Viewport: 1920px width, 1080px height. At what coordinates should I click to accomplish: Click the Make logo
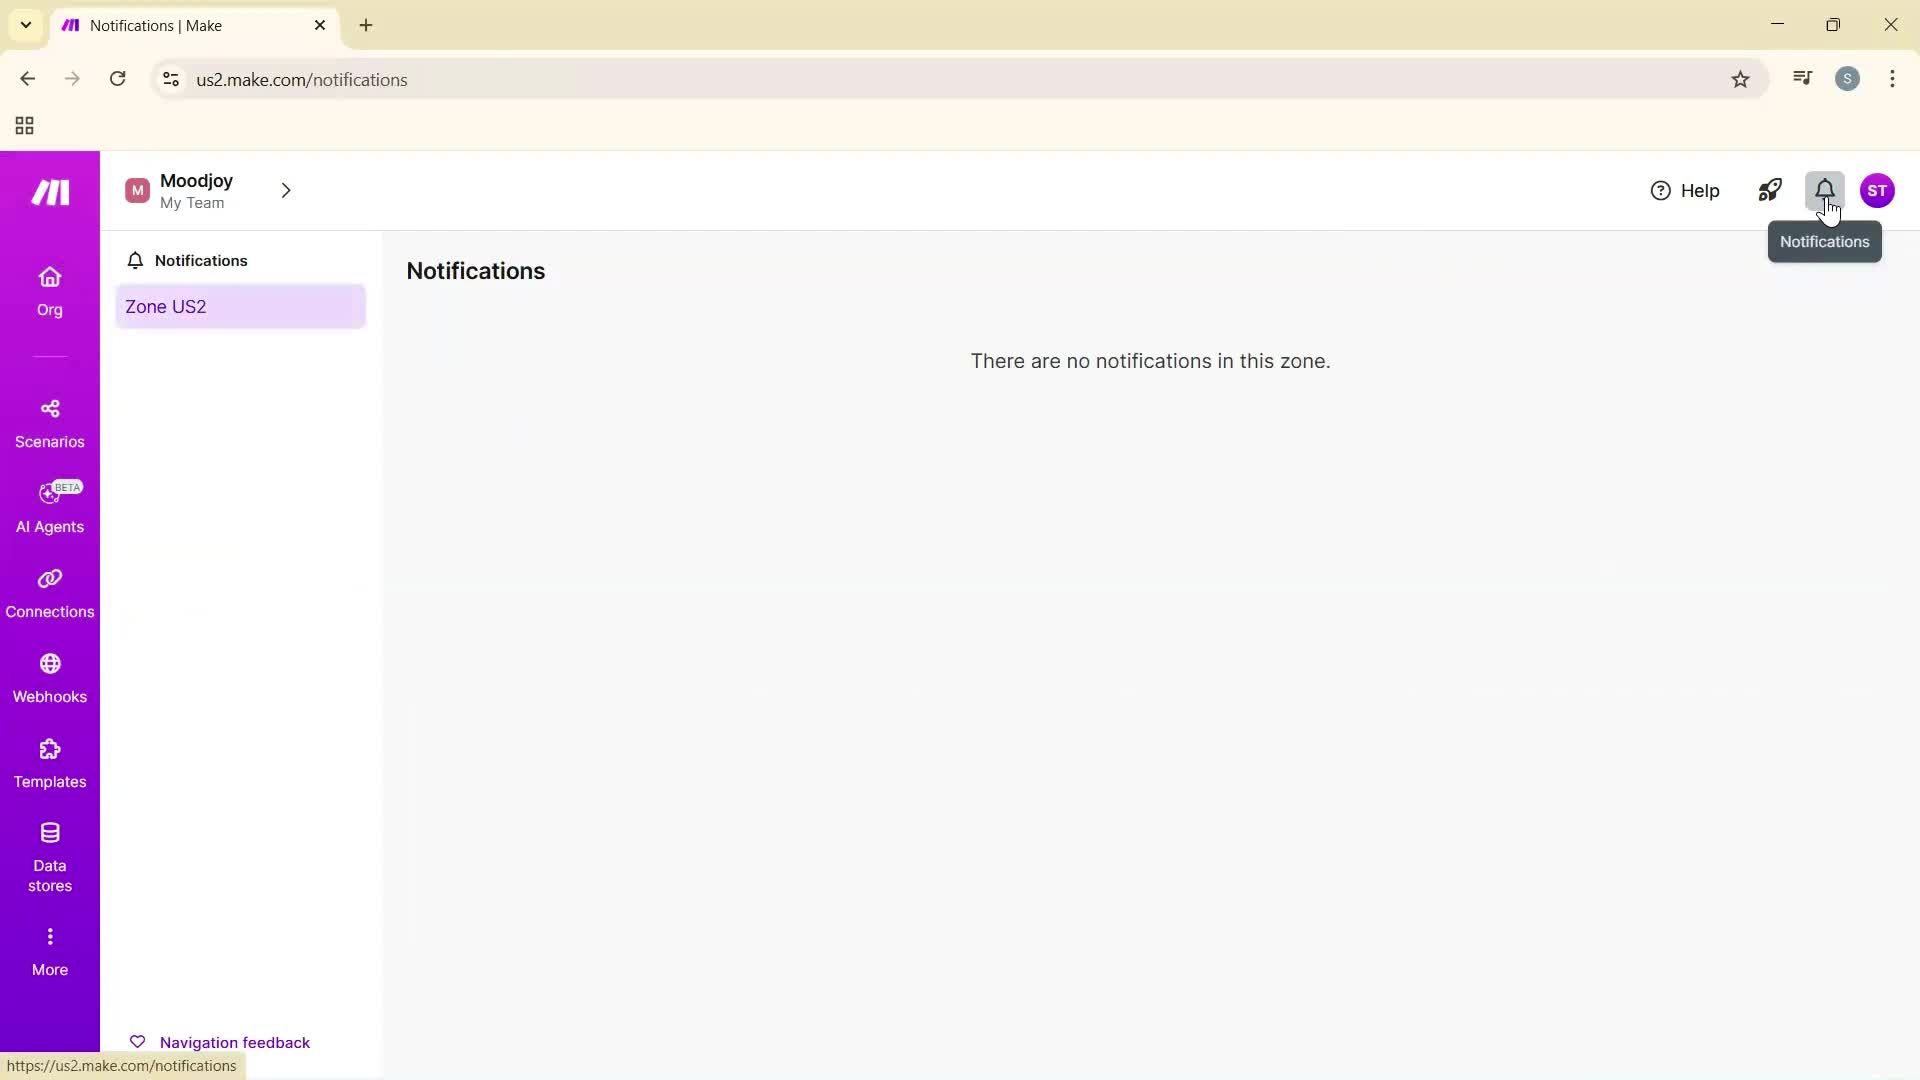tap(49, 192)
